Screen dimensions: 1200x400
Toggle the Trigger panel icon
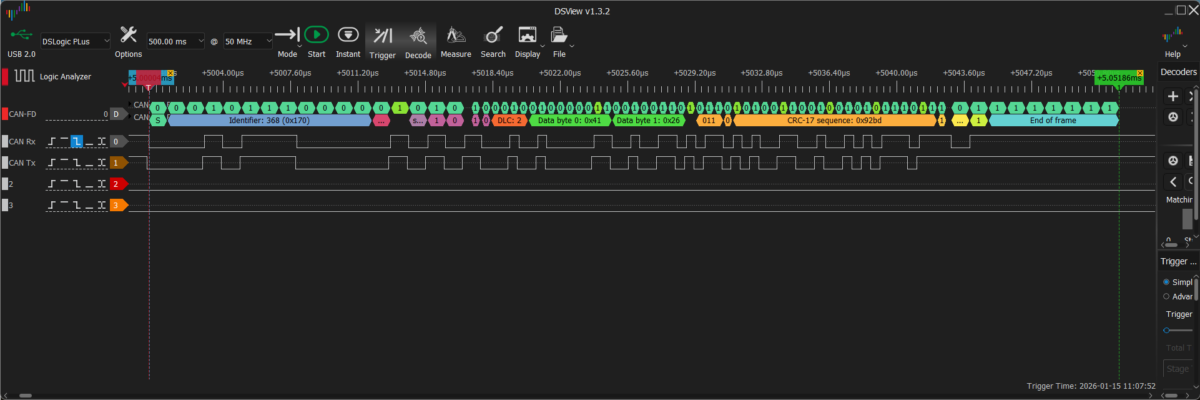coord(382,40)
